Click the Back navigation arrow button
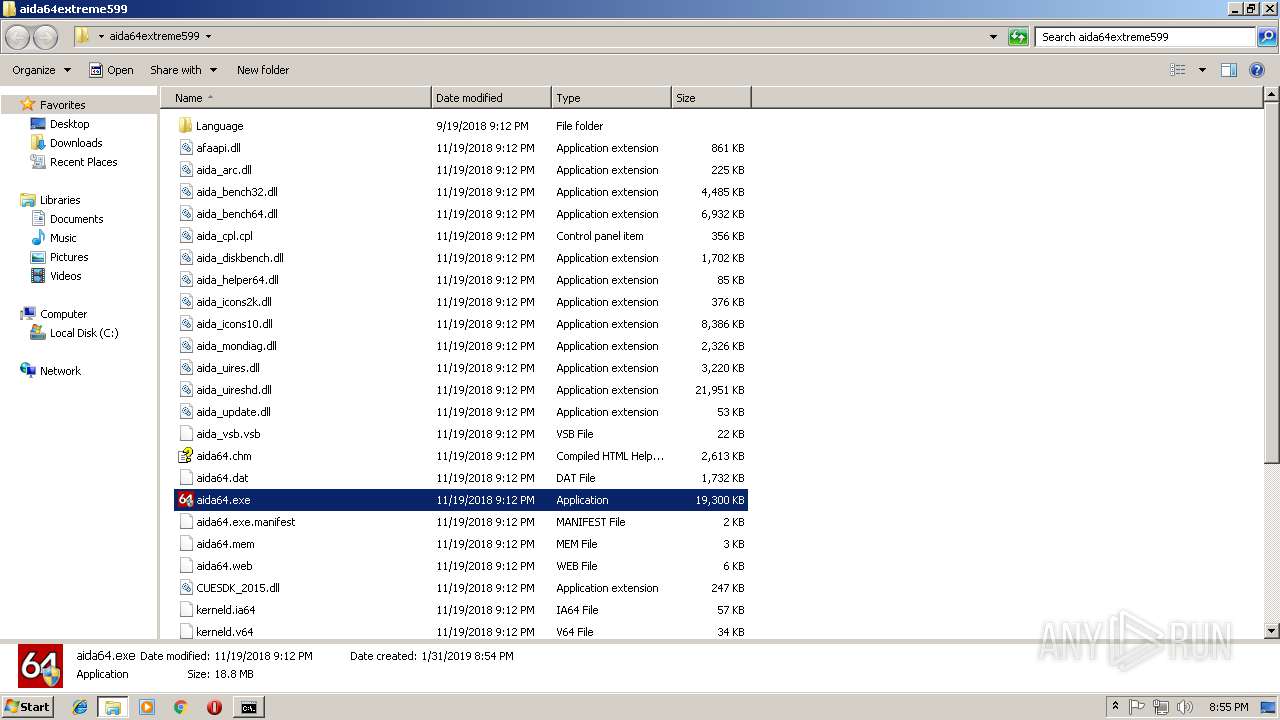Screen dimensions: 1280x720 click(17, 37)
